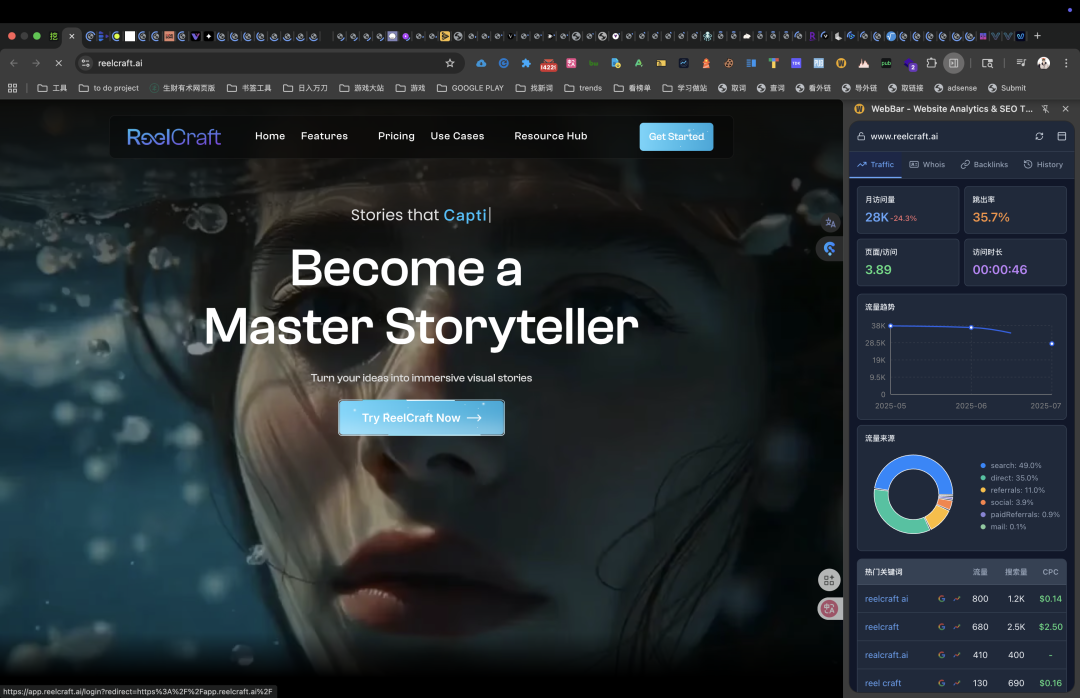Image resolution: width=1080 pixels, height=698 pixels.
Task: Click the 00:00:46 visit duration value
Action: pyautogui.click(x=999, y=269)
